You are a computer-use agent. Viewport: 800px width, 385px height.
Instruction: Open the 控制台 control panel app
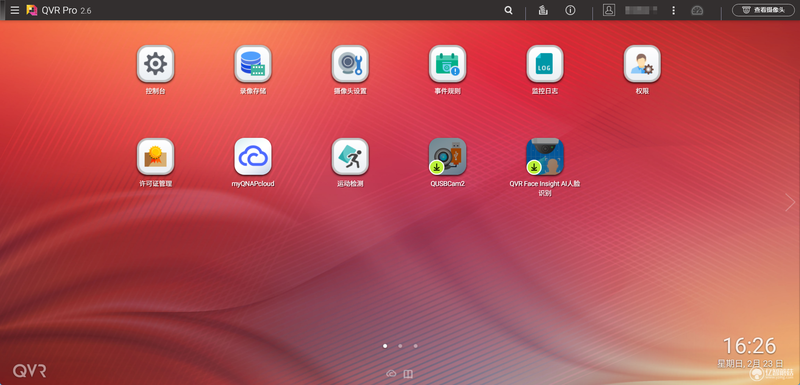(x=156, y=64)
